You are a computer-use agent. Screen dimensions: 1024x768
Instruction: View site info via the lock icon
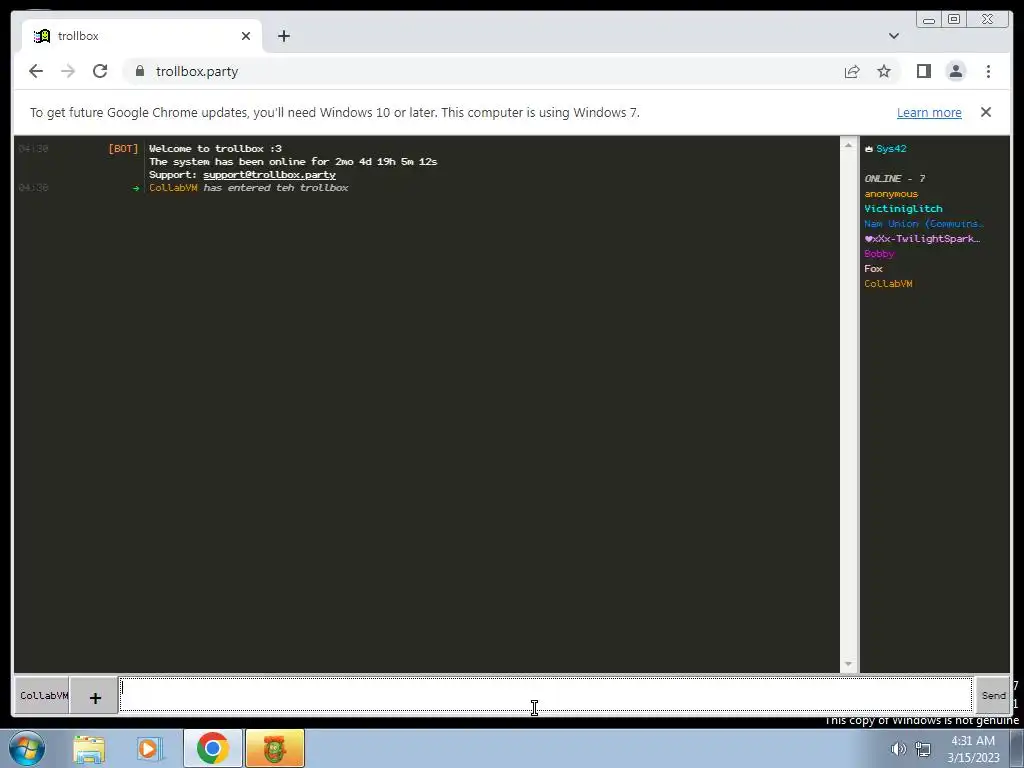click(x=139, y=71)
